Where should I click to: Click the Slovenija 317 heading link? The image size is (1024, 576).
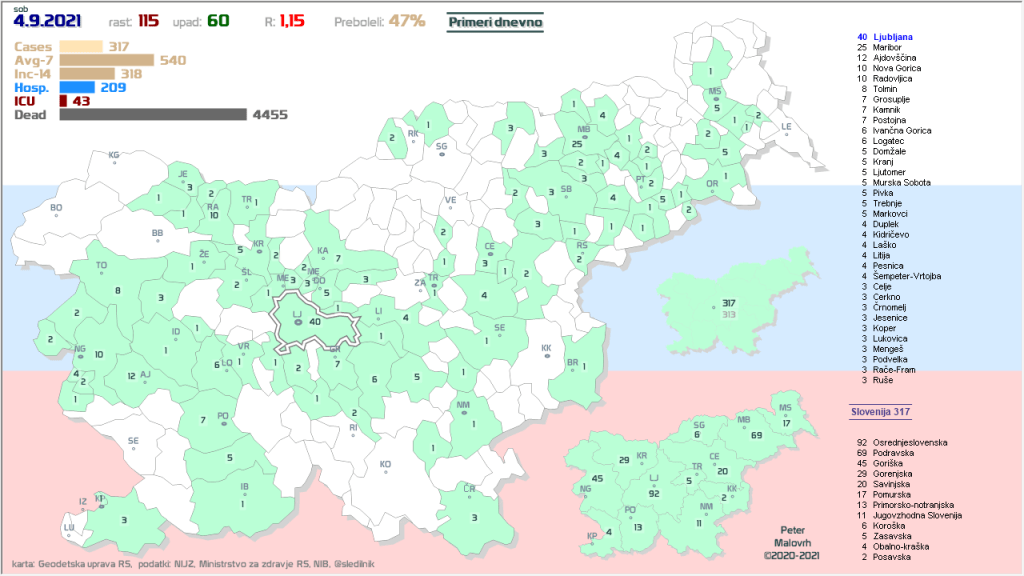point(880,412)
